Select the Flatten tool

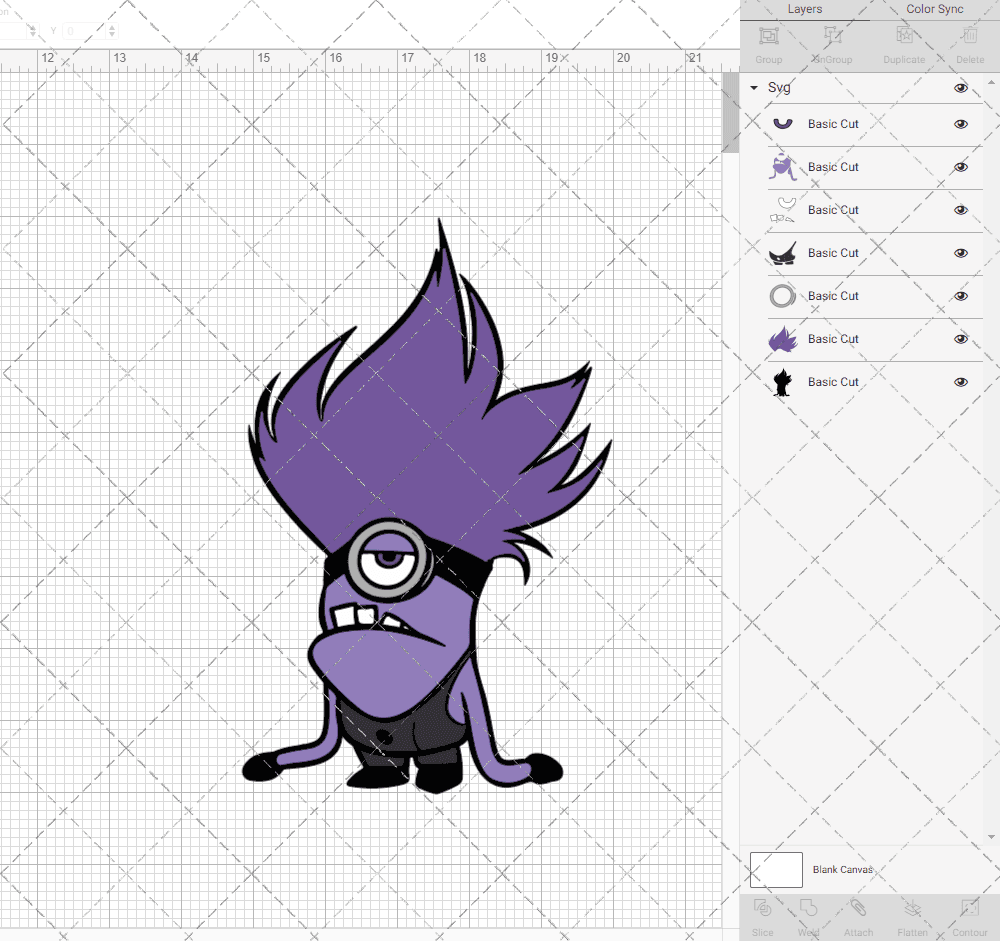click(913, 908)
